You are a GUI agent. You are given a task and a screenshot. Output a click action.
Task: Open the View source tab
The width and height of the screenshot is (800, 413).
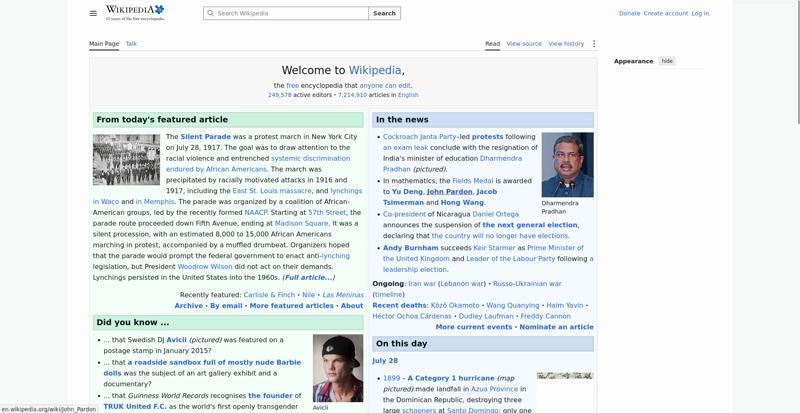[x=524, y=44]
